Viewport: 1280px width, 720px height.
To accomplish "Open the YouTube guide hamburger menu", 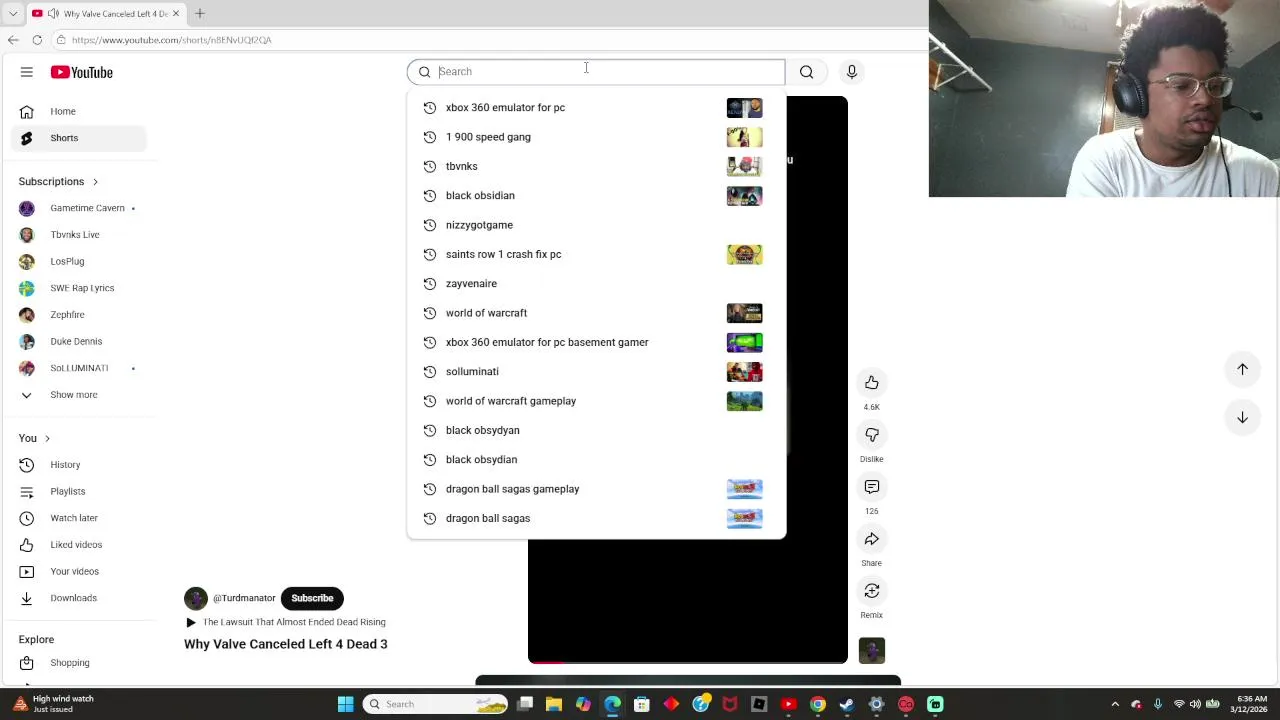I will point(27,72).
